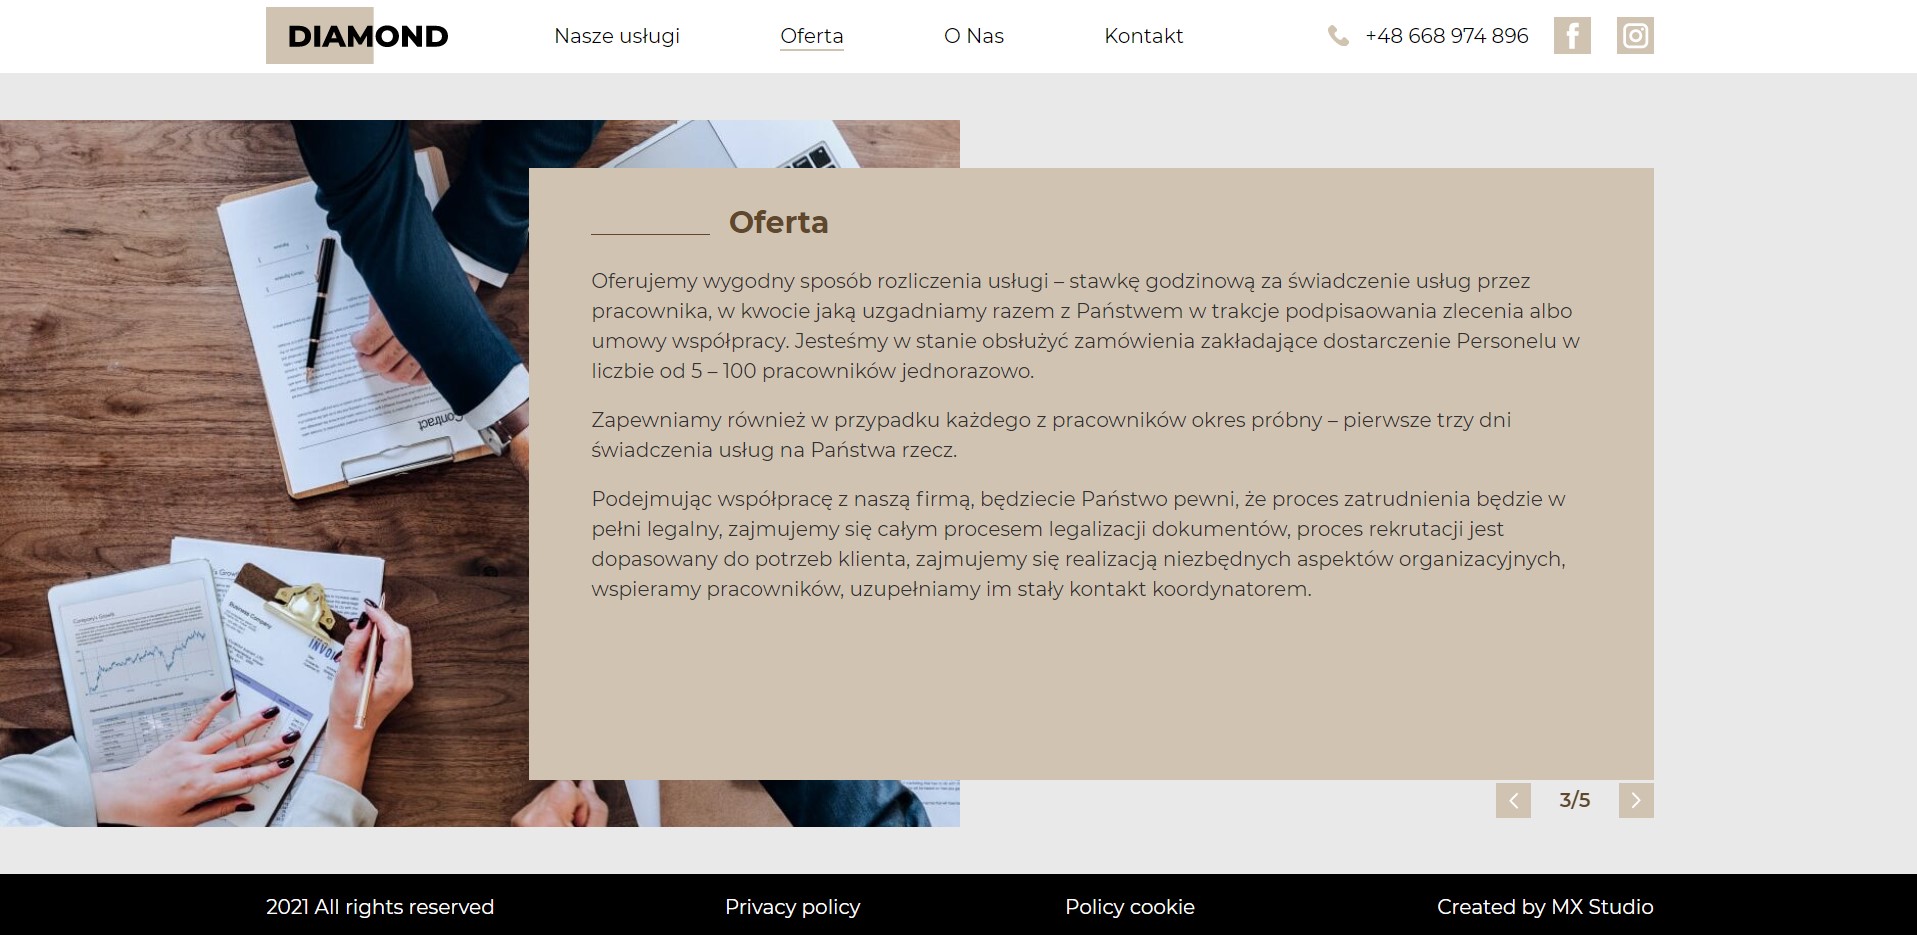Click the phone handset icon
This screenshot has height=935, width=1917.
pos(1338,36)
